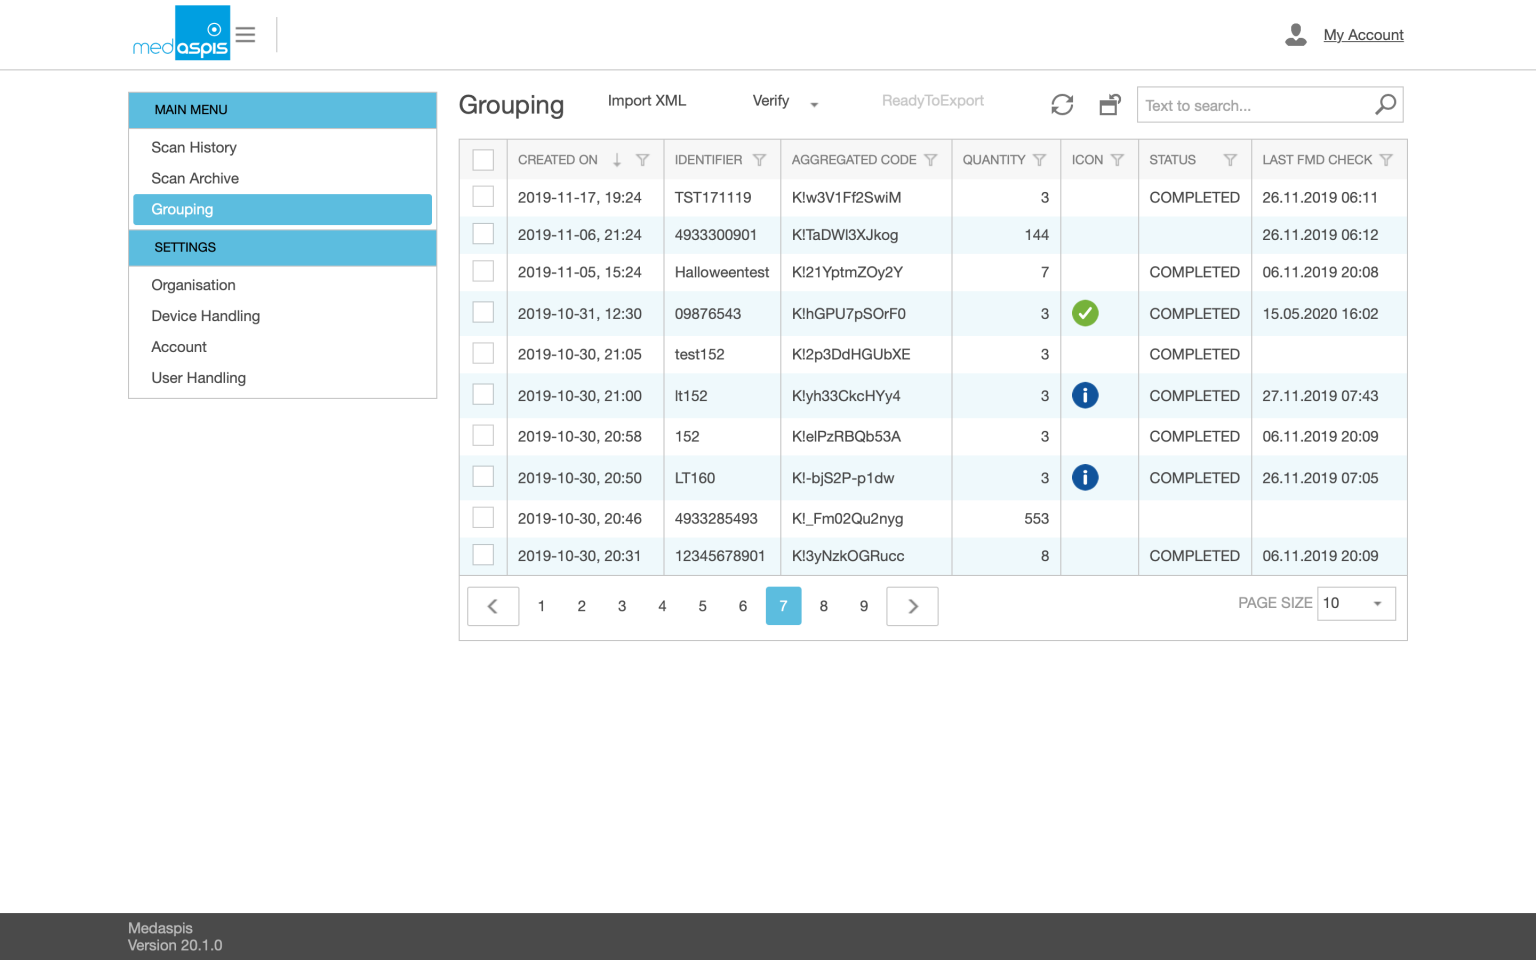
Task: Click the window restore icon beside refresh
Action: tap(1110, 105)
